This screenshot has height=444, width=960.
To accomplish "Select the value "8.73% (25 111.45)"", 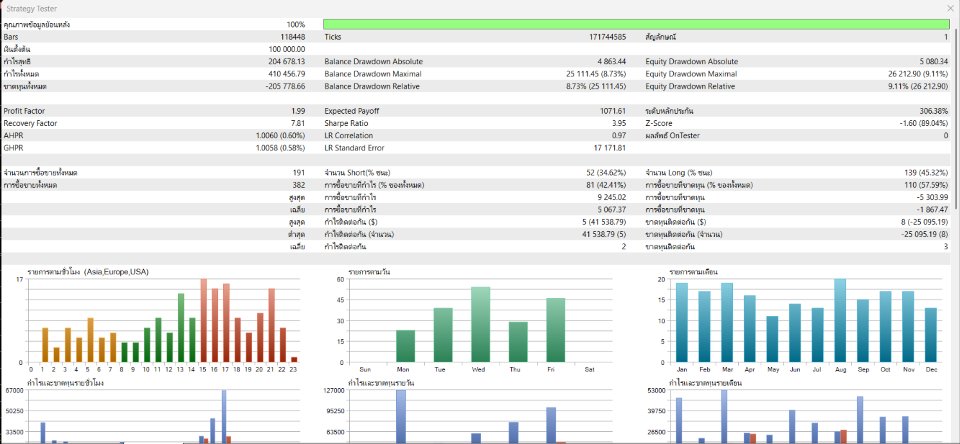I will click(596, 86).
